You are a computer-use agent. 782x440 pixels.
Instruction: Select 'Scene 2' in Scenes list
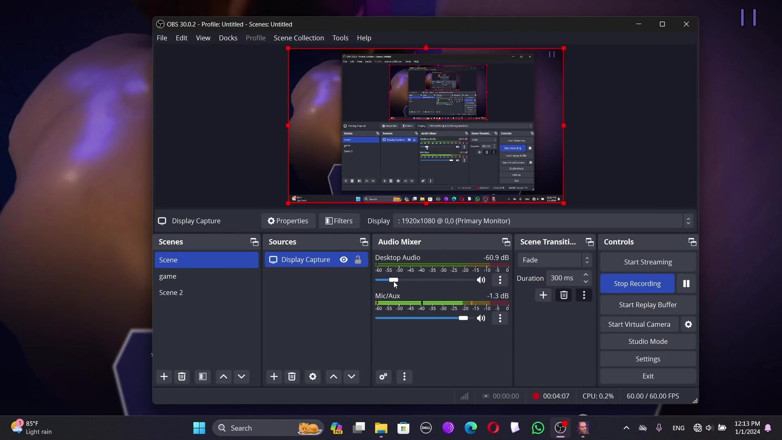pyautogui.click(x=206, y=293)
